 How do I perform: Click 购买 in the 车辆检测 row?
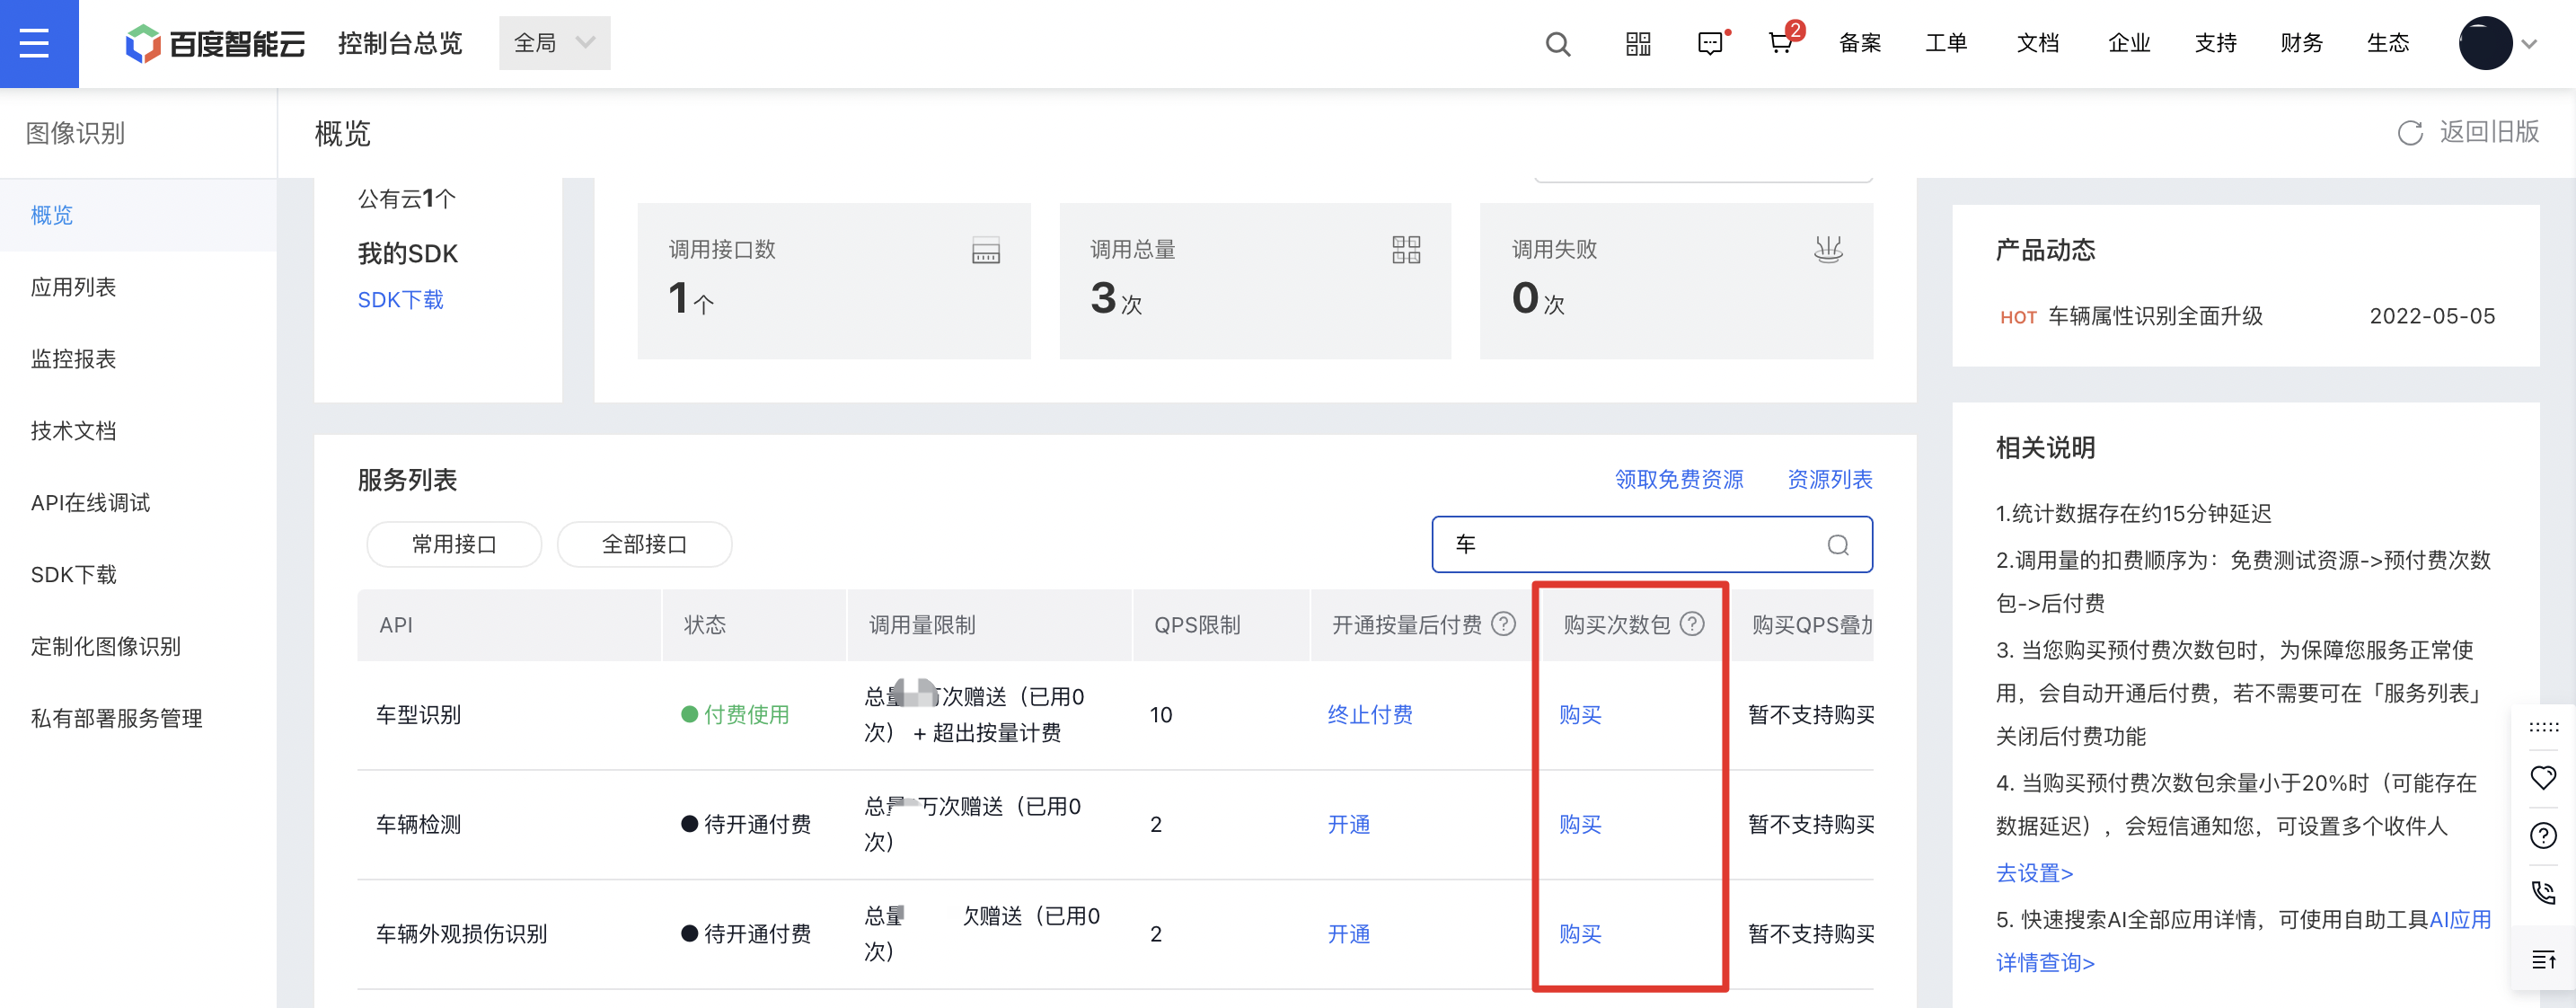click(1580, 825)
